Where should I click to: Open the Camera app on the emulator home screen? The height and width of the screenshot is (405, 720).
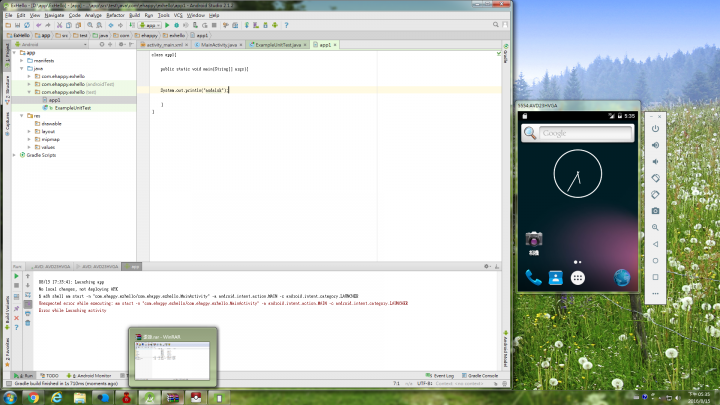coord(534,243)
